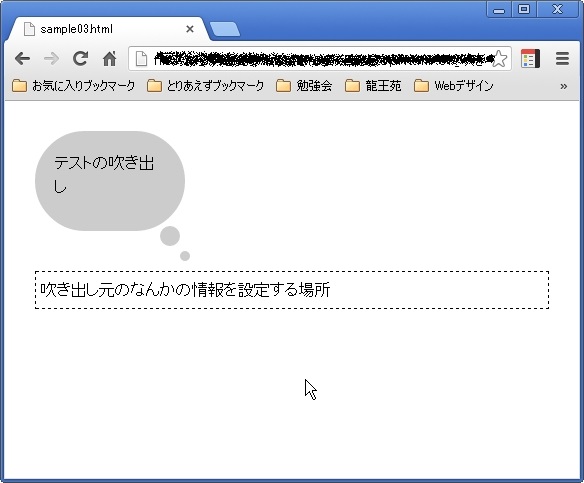Image resolution: width=584 pixels, height=483 pixels.
Task: Open the お気に入りブックマーク folder
Action: point(73,86)
